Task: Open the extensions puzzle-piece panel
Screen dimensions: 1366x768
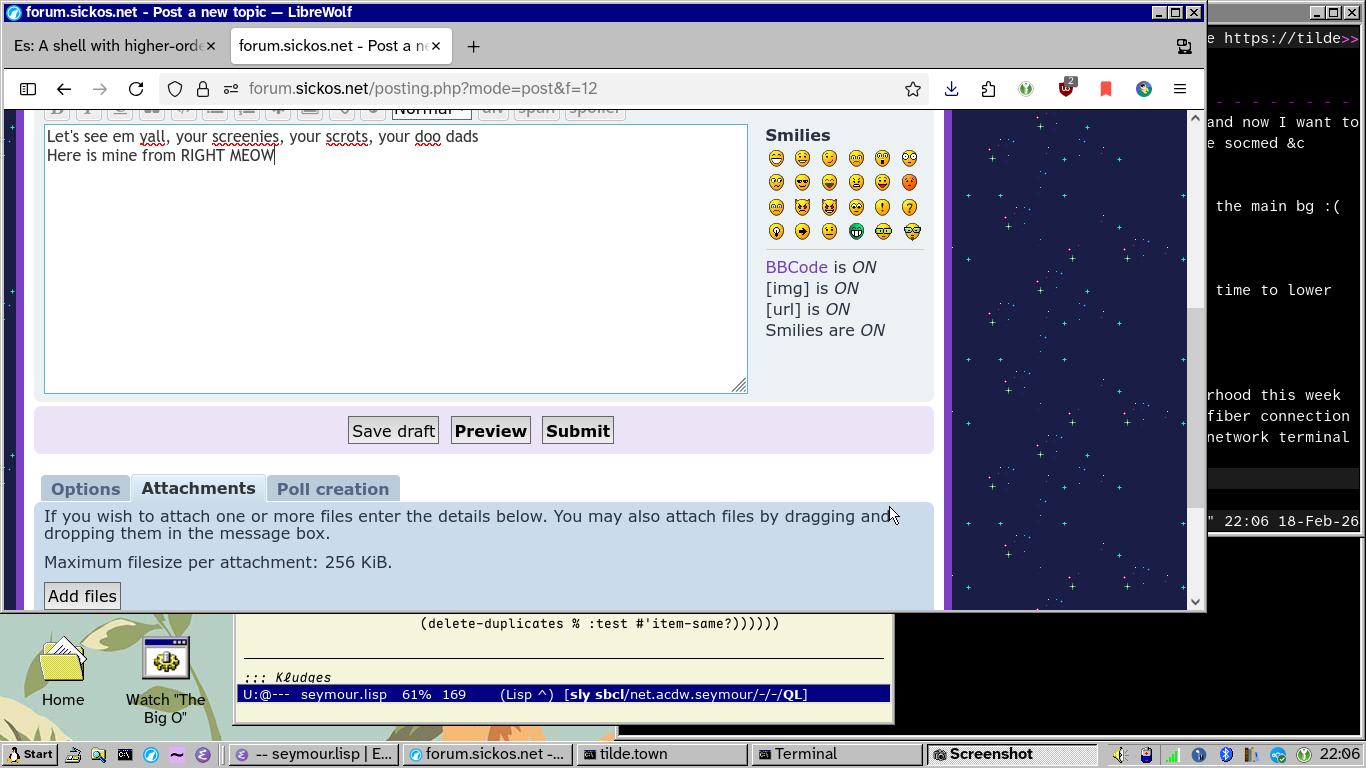Action: pyautogui.click(x=989, y=88)
